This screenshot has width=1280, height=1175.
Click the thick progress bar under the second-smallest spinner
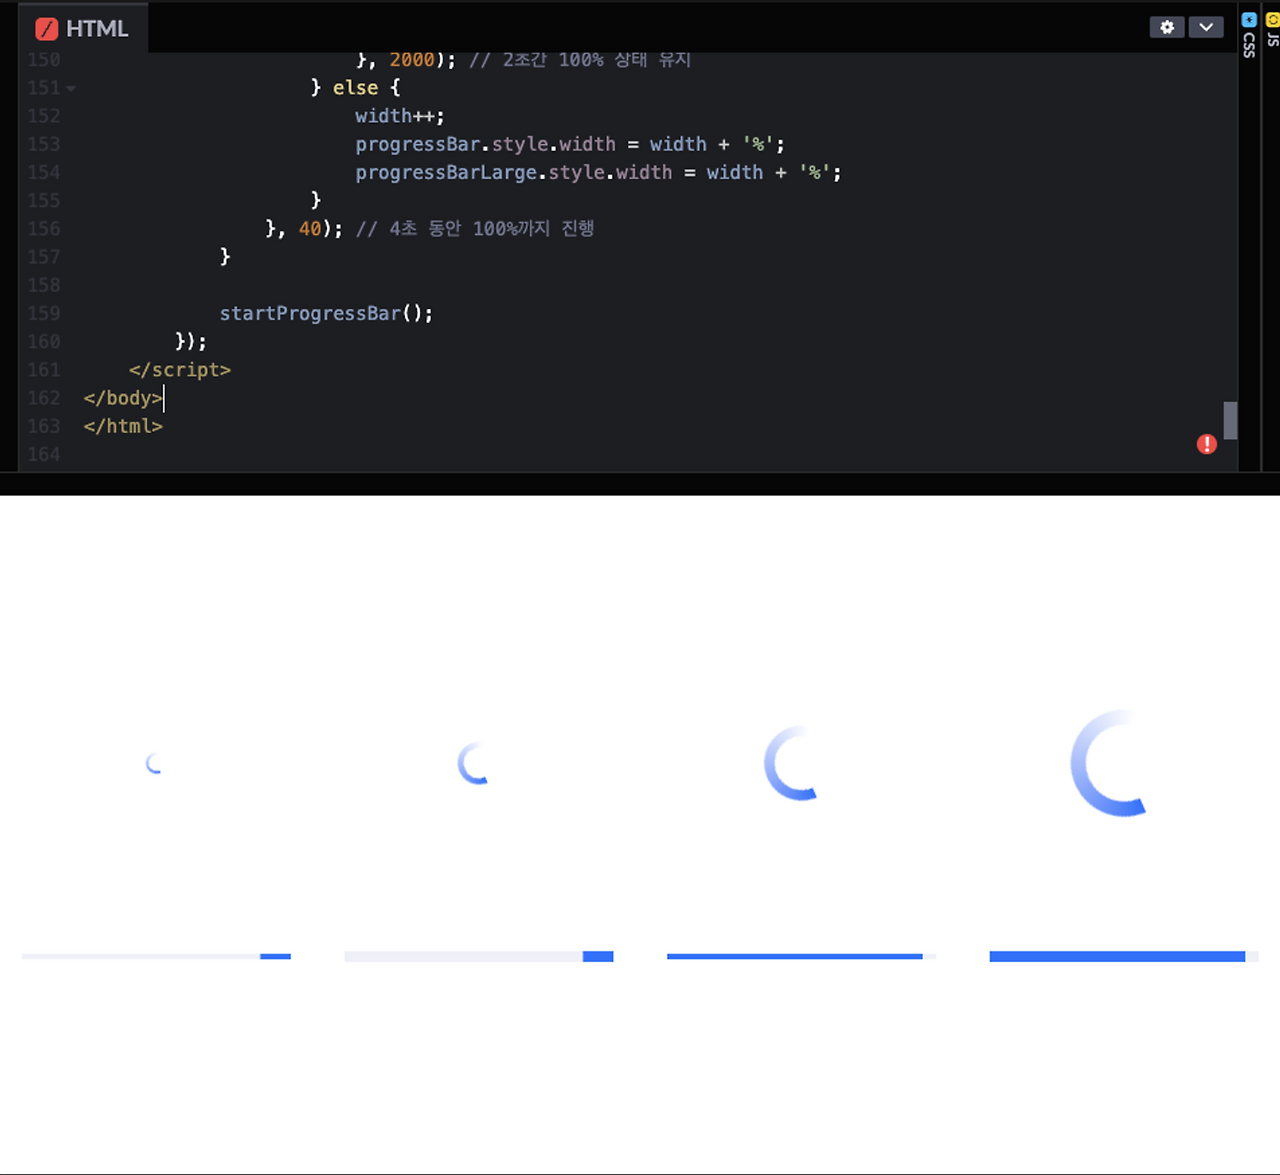(479, 957)
